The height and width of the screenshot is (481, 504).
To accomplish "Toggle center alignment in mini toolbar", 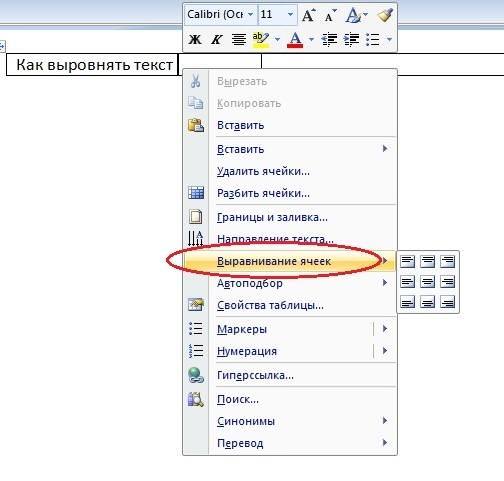I will [239, 40].
